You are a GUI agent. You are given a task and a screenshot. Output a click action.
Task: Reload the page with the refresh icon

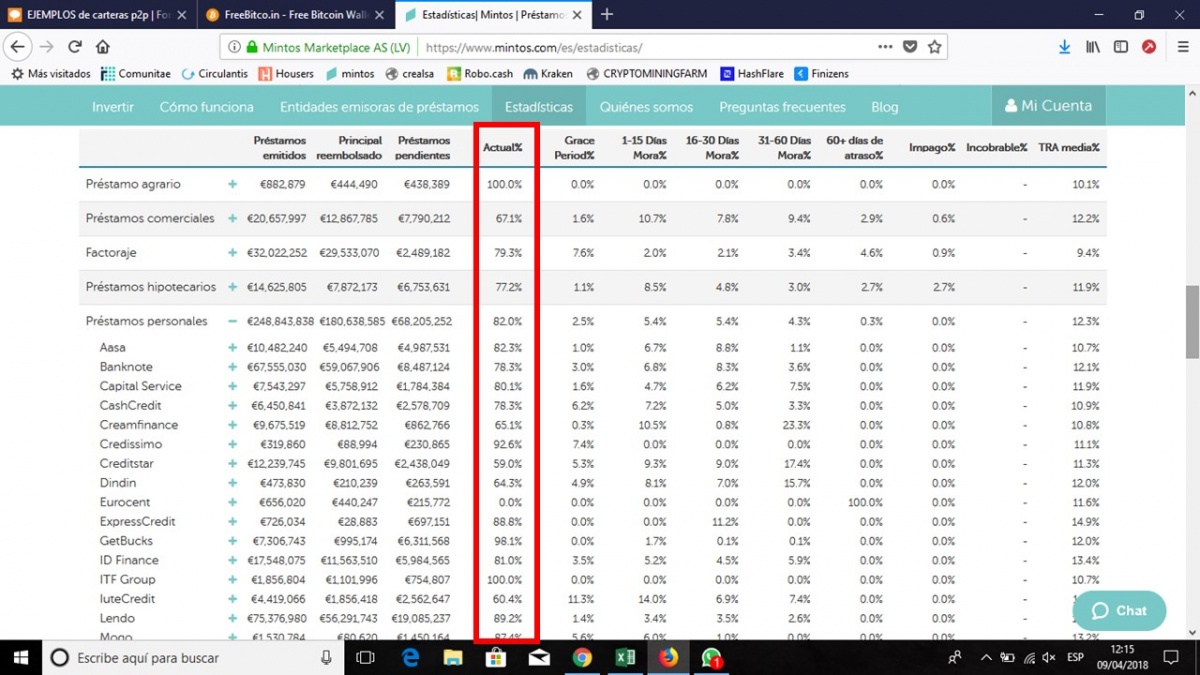pos(75,47)
